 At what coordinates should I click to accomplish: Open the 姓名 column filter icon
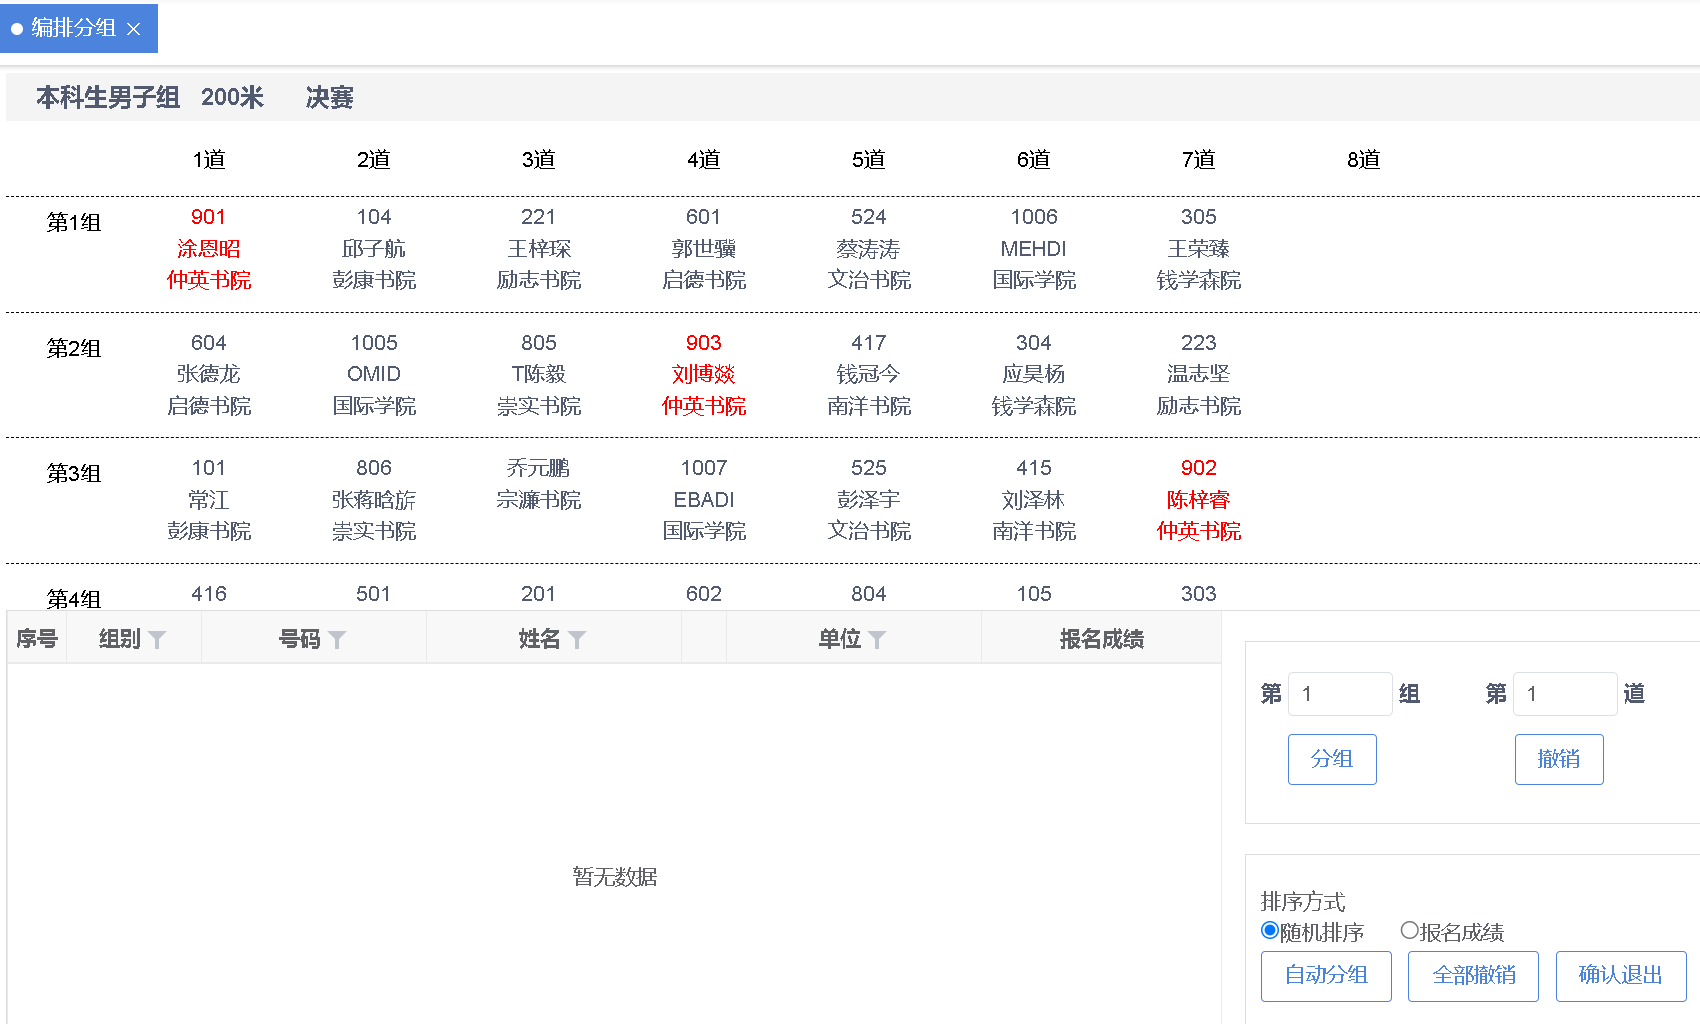point(577,640)
